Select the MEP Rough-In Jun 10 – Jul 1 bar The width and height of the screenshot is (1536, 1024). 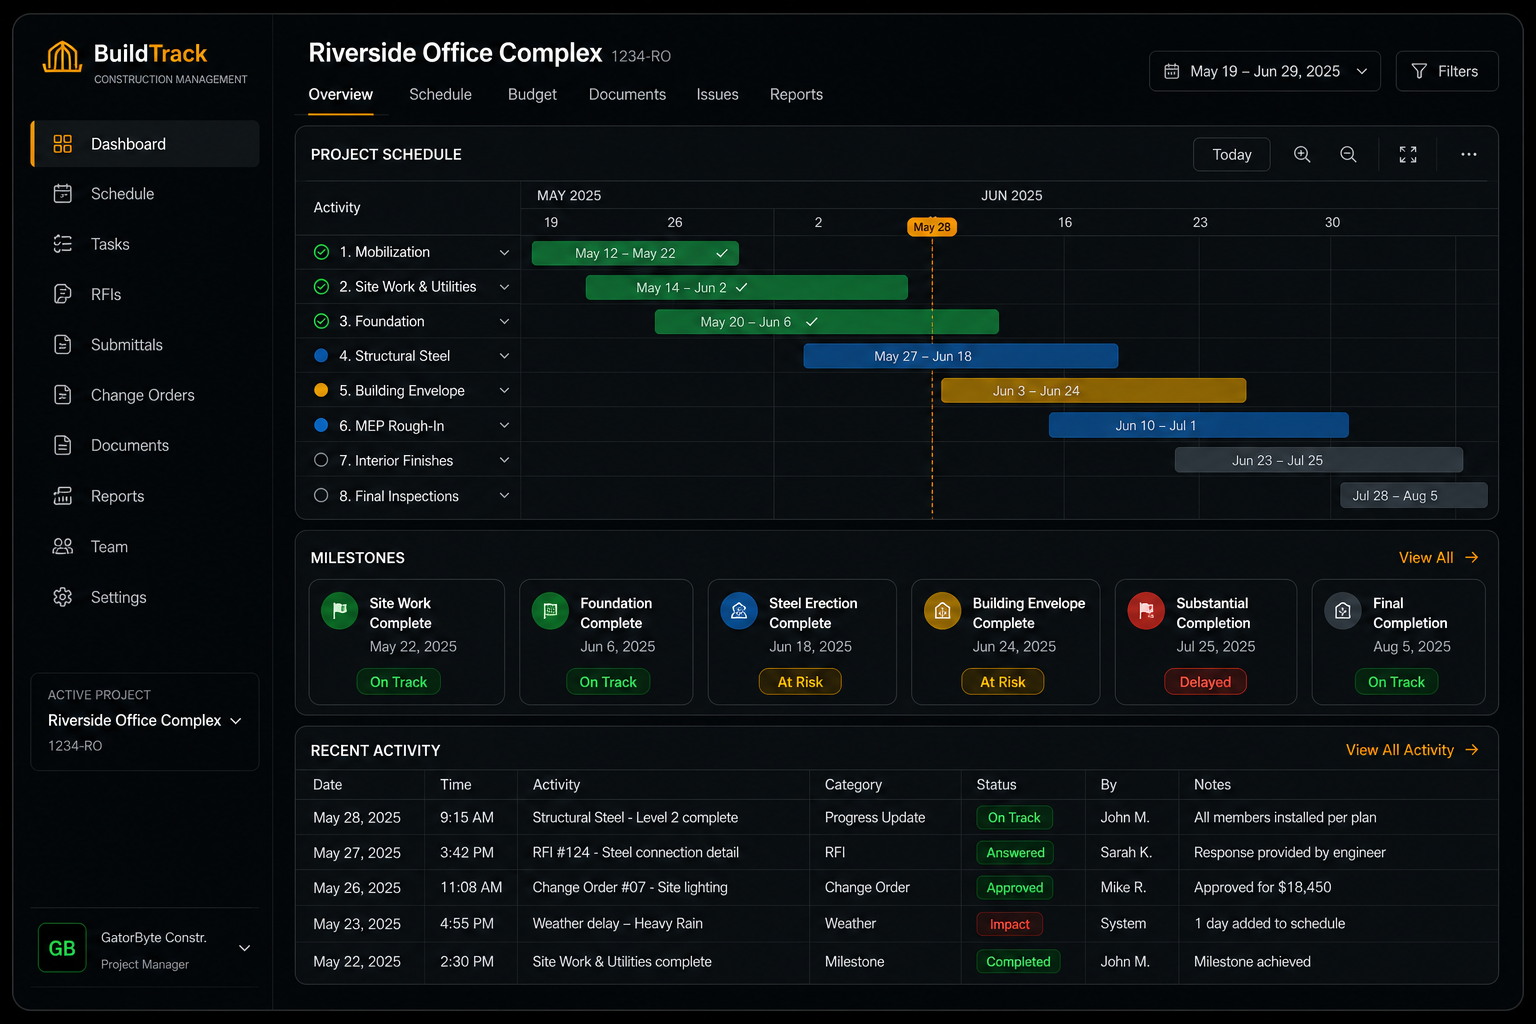pos(1198,425)
